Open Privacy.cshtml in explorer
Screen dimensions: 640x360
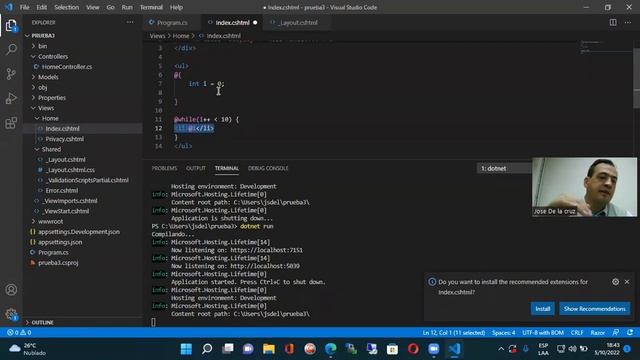tap(64, 139)
